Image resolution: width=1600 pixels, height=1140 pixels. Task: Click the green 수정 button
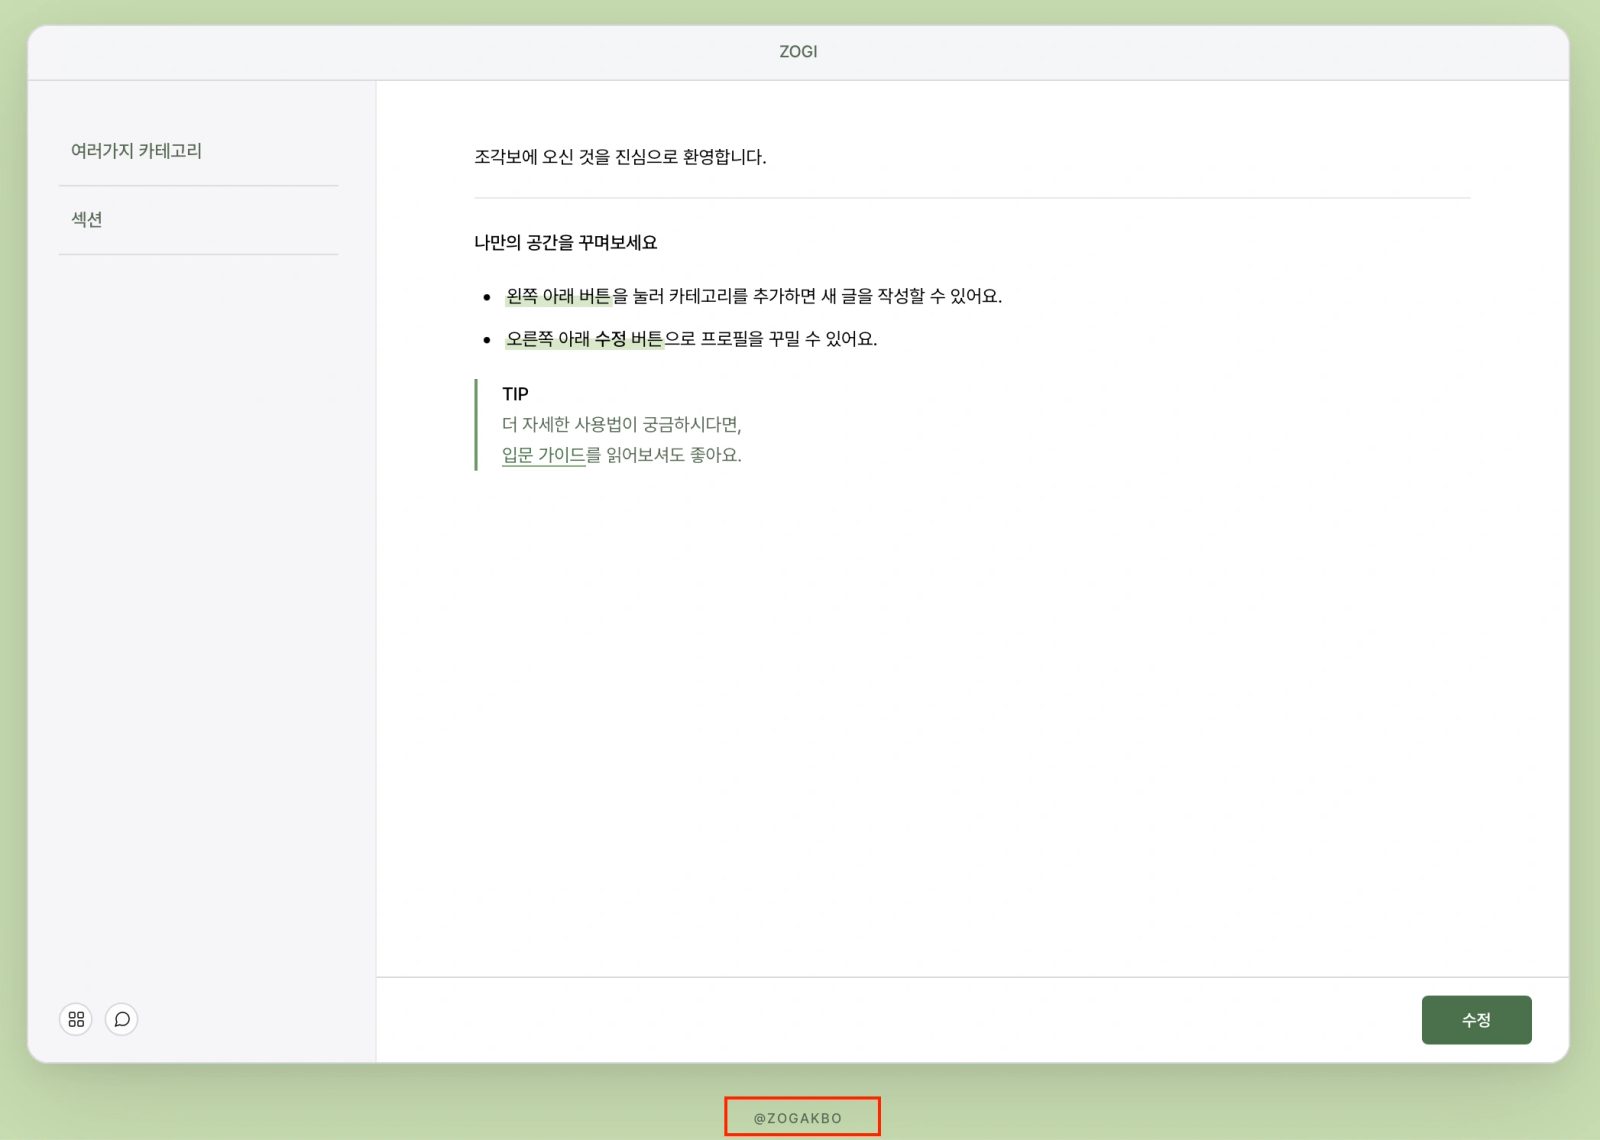click(1476, 1020)
